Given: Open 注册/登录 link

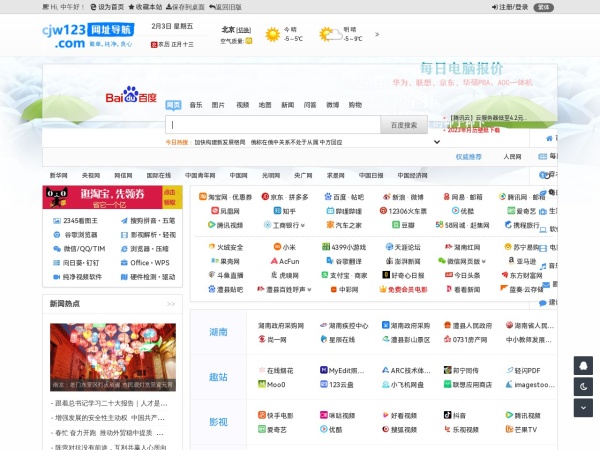Looking at the screenshot, I should (510, 7).
